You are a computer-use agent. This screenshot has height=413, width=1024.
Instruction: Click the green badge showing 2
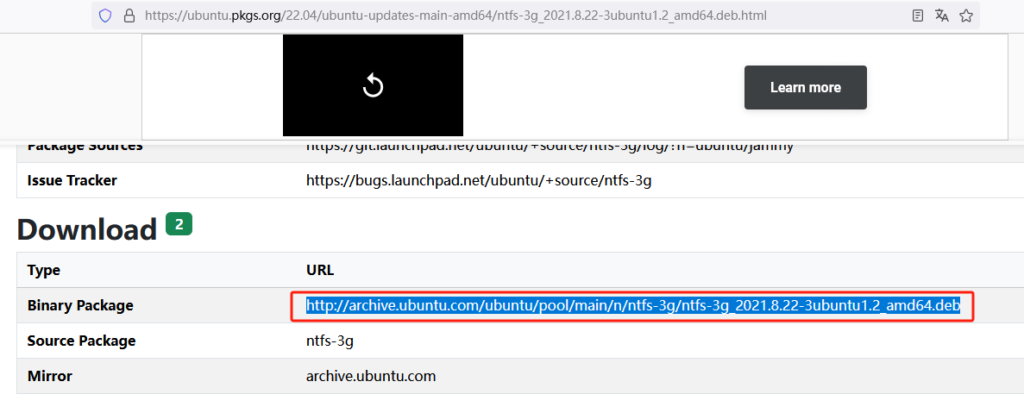[x=179, y=224]
